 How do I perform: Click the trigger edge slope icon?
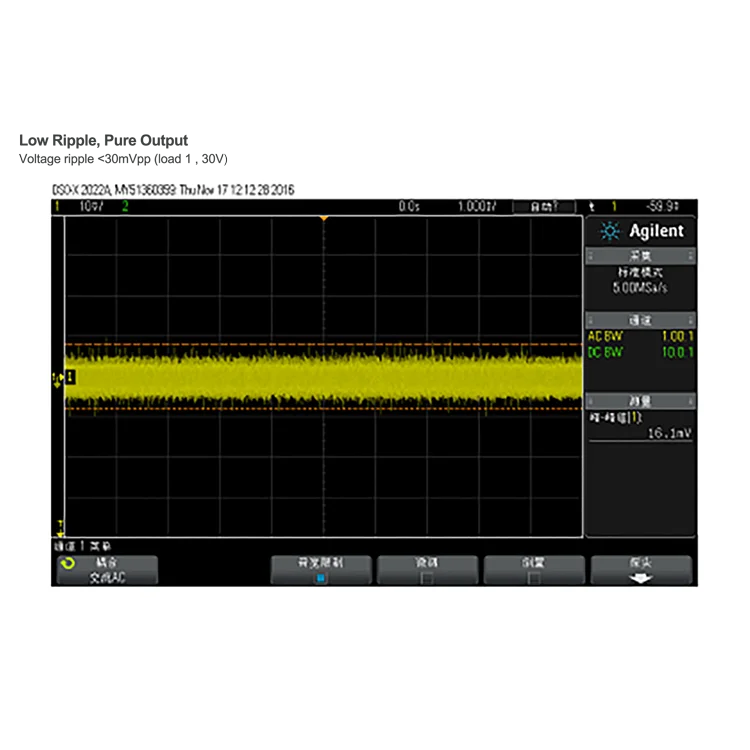[x=592, y=207]
